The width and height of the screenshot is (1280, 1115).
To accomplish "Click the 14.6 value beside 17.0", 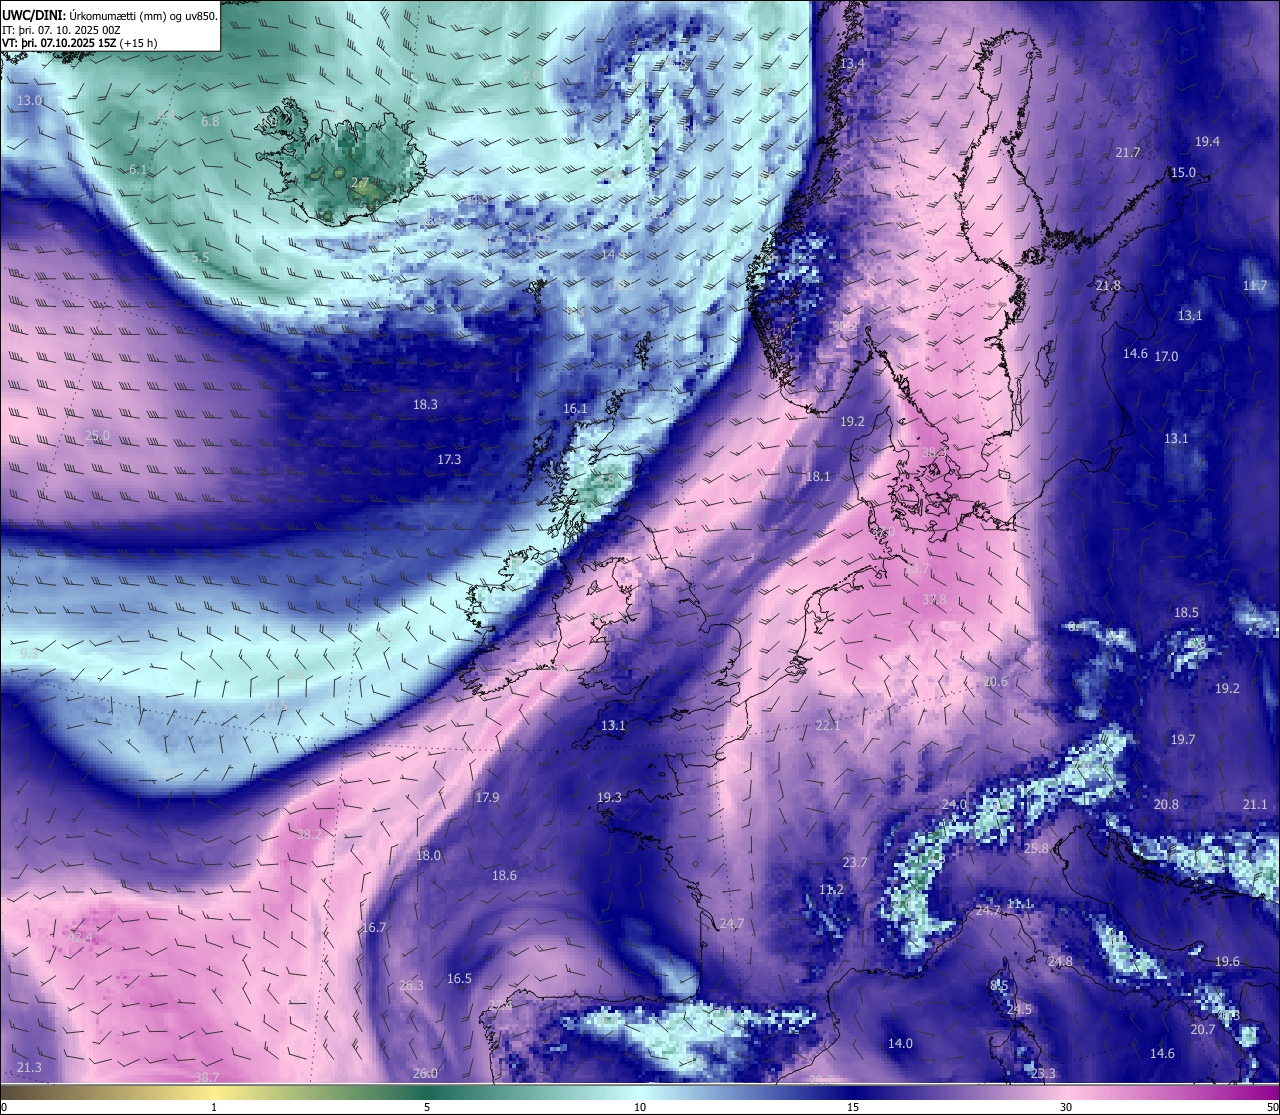I will pos(1135,354).
